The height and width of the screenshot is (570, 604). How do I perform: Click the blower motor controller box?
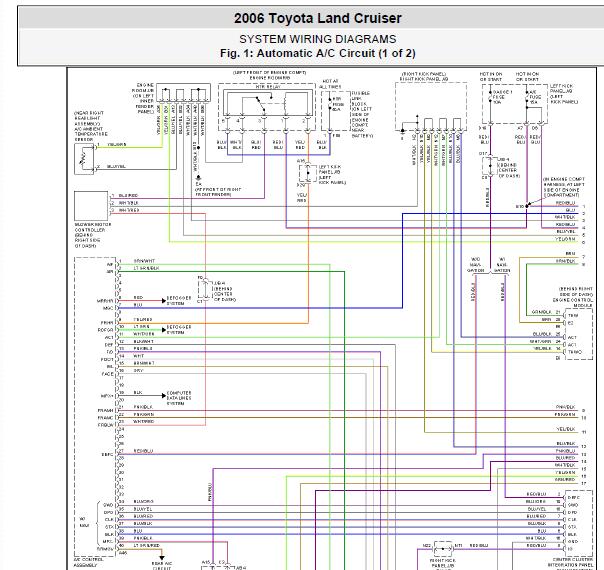point(91,206)
